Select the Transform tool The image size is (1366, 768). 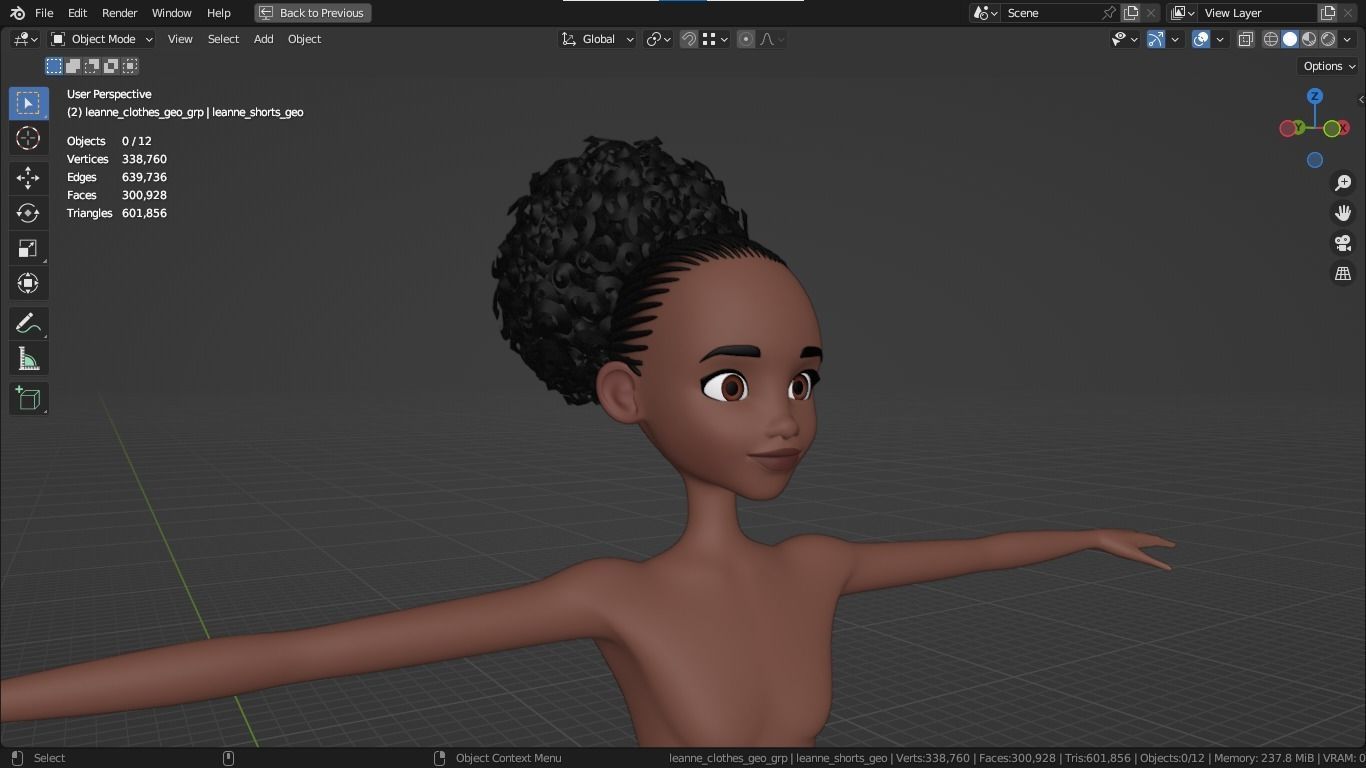[x=28, y=283]
